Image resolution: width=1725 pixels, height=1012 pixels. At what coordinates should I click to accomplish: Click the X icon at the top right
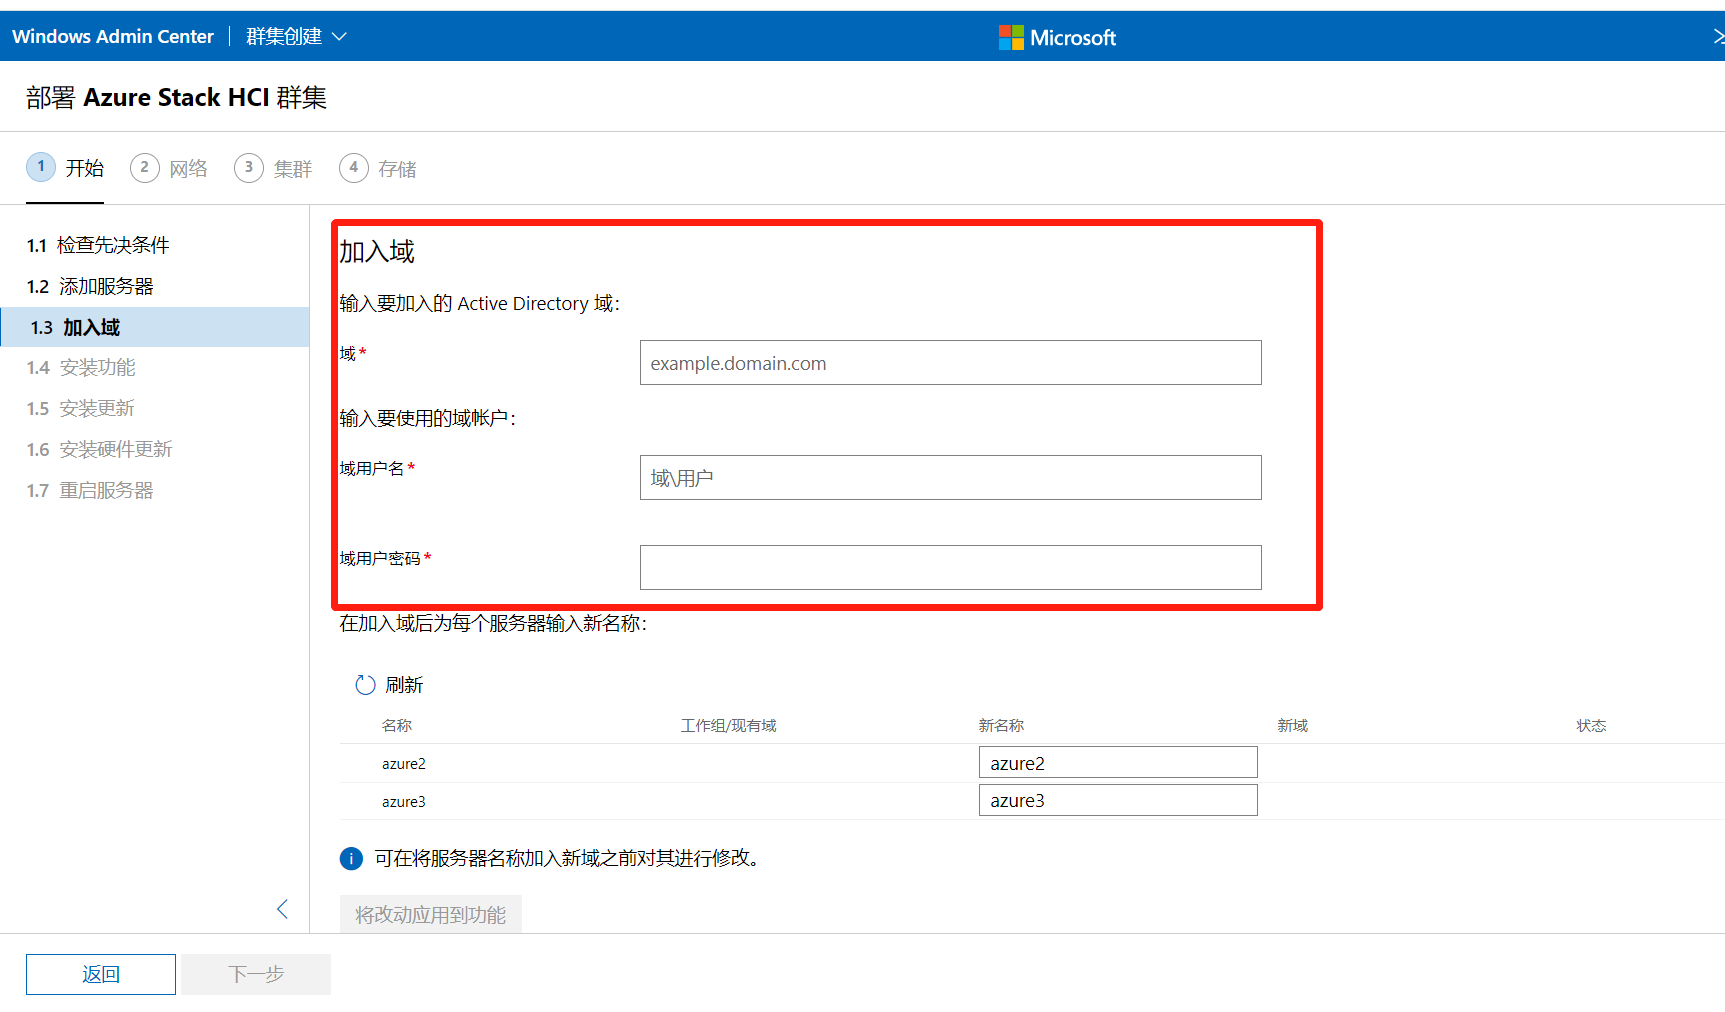pyautogui.click(x=1719, y=35)
